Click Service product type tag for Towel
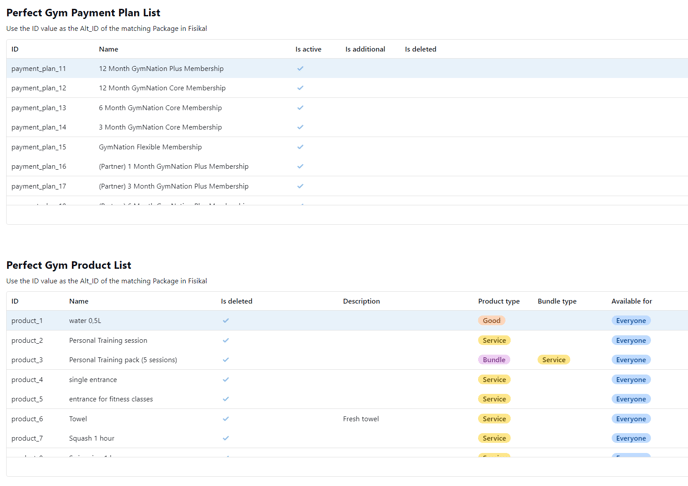688x486 pixels. pyautogui.click(x=494, y=419)
